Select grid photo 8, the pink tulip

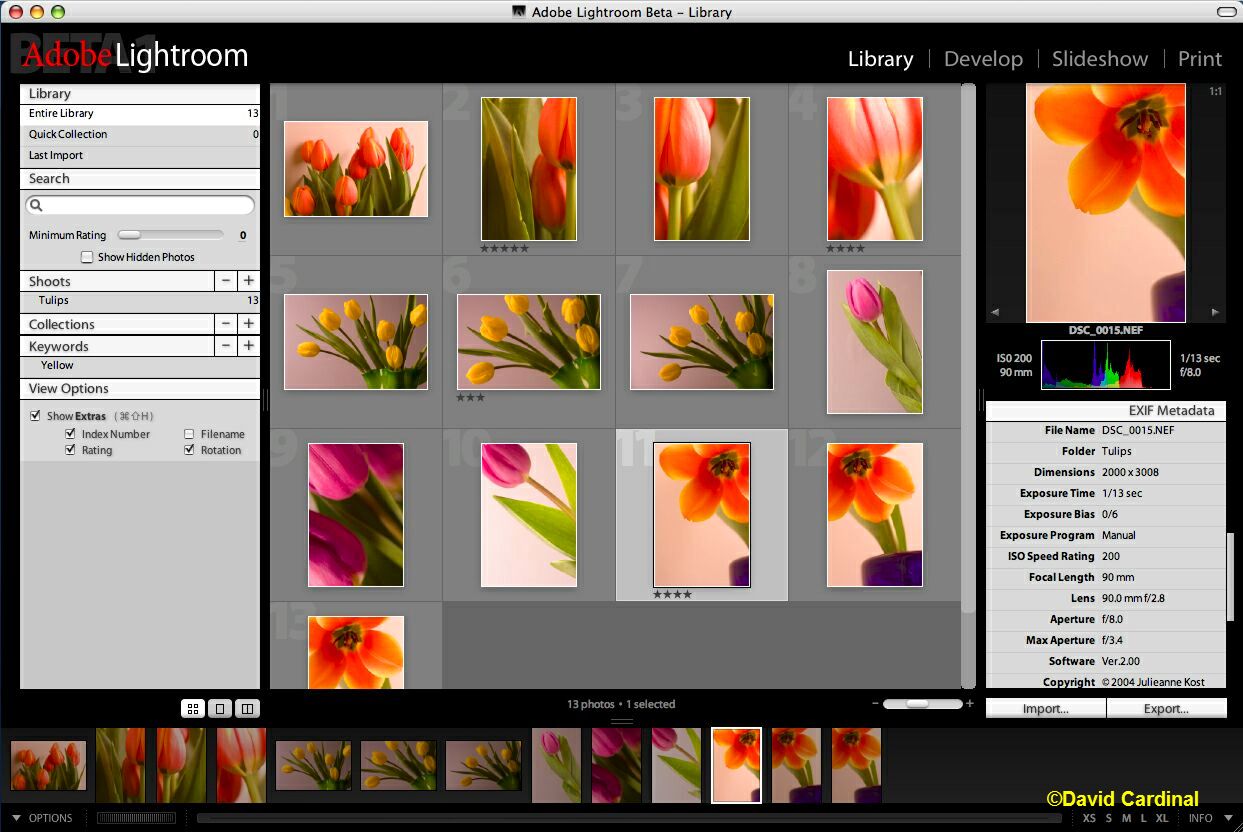pos(875,342)
